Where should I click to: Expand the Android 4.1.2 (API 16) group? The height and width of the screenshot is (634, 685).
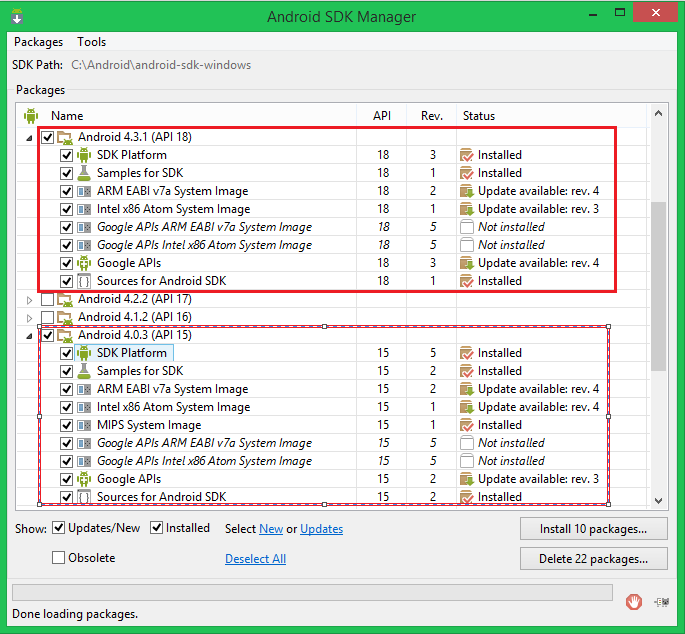click(x=29, y=318)
